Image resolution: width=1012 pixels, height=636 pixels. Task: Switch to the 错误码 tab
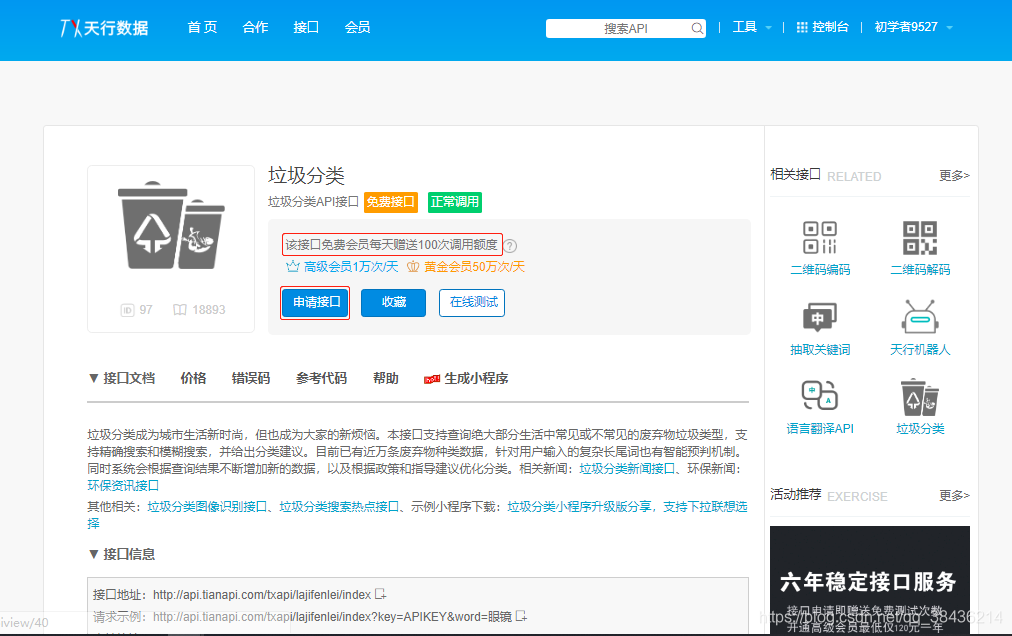click(250, 378)
